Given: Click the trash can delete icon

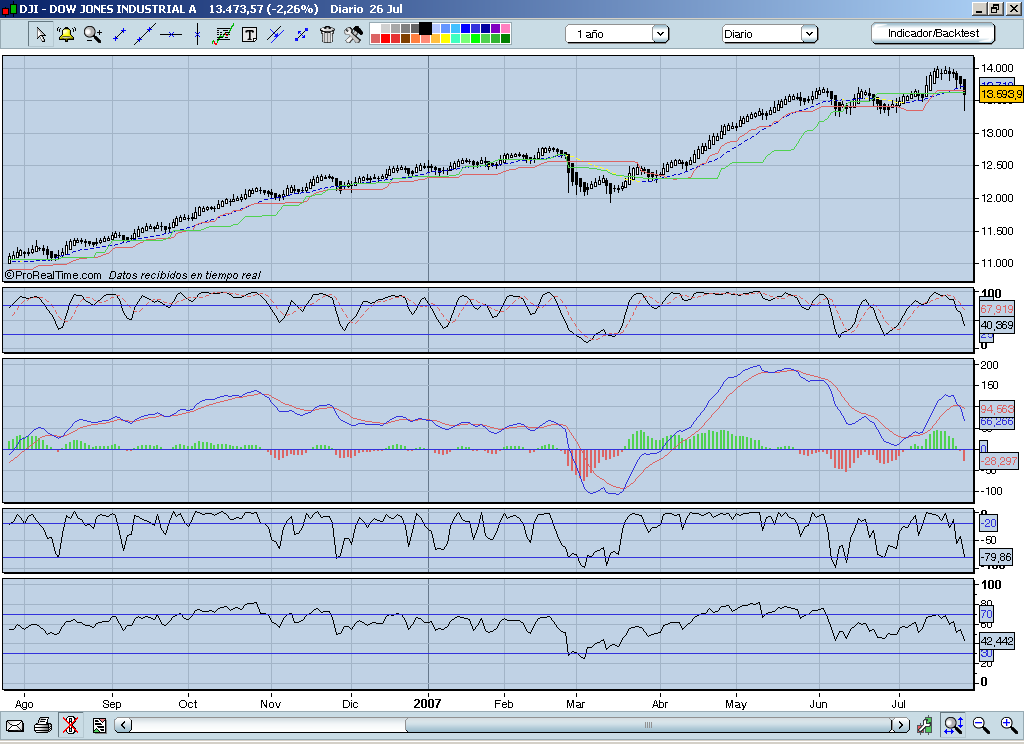Looking at the screenshot, I should [327, 35].
